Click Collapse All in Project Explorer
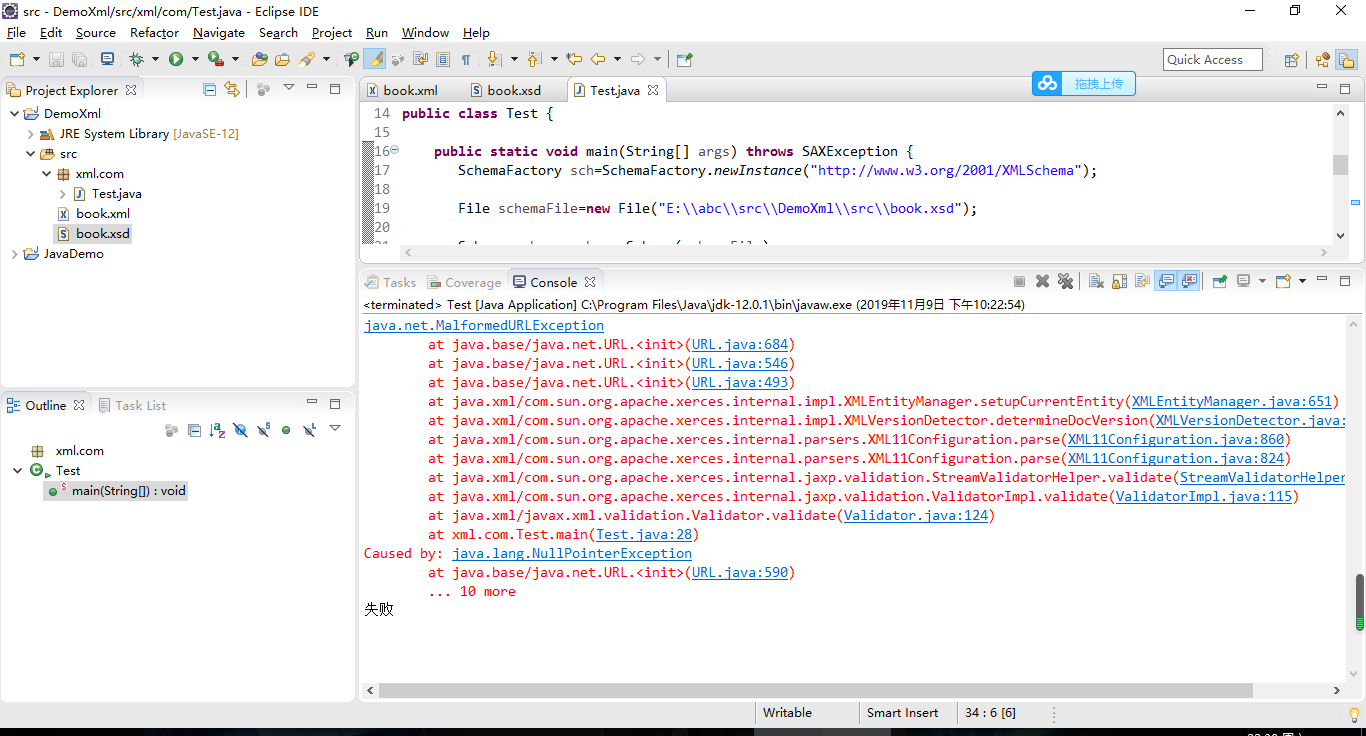Viewport: 1366px width, 736px height. [x=209, y=89]
